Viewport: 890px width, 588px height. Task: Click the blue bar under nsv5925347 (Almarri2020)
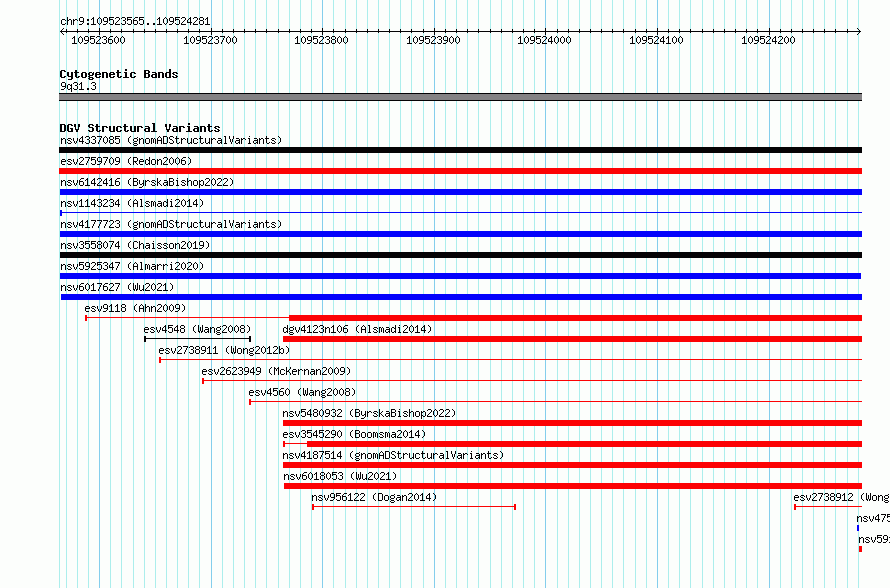[x=460, y=276]
